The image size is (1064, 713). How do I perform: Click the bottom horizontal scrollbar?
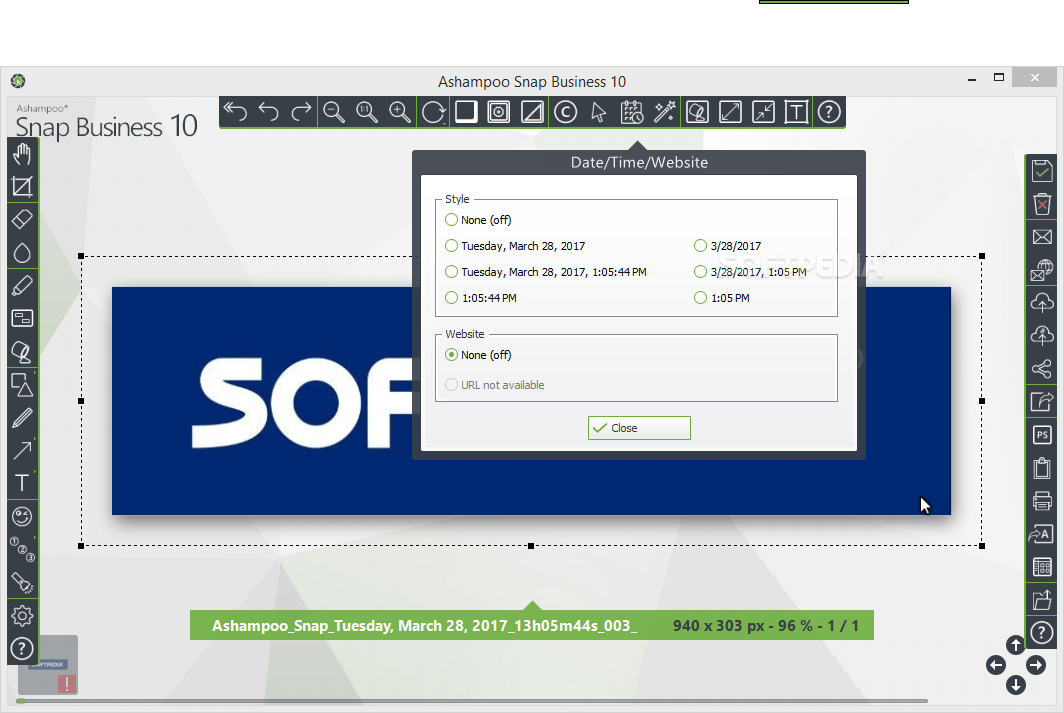click(472, 700)
